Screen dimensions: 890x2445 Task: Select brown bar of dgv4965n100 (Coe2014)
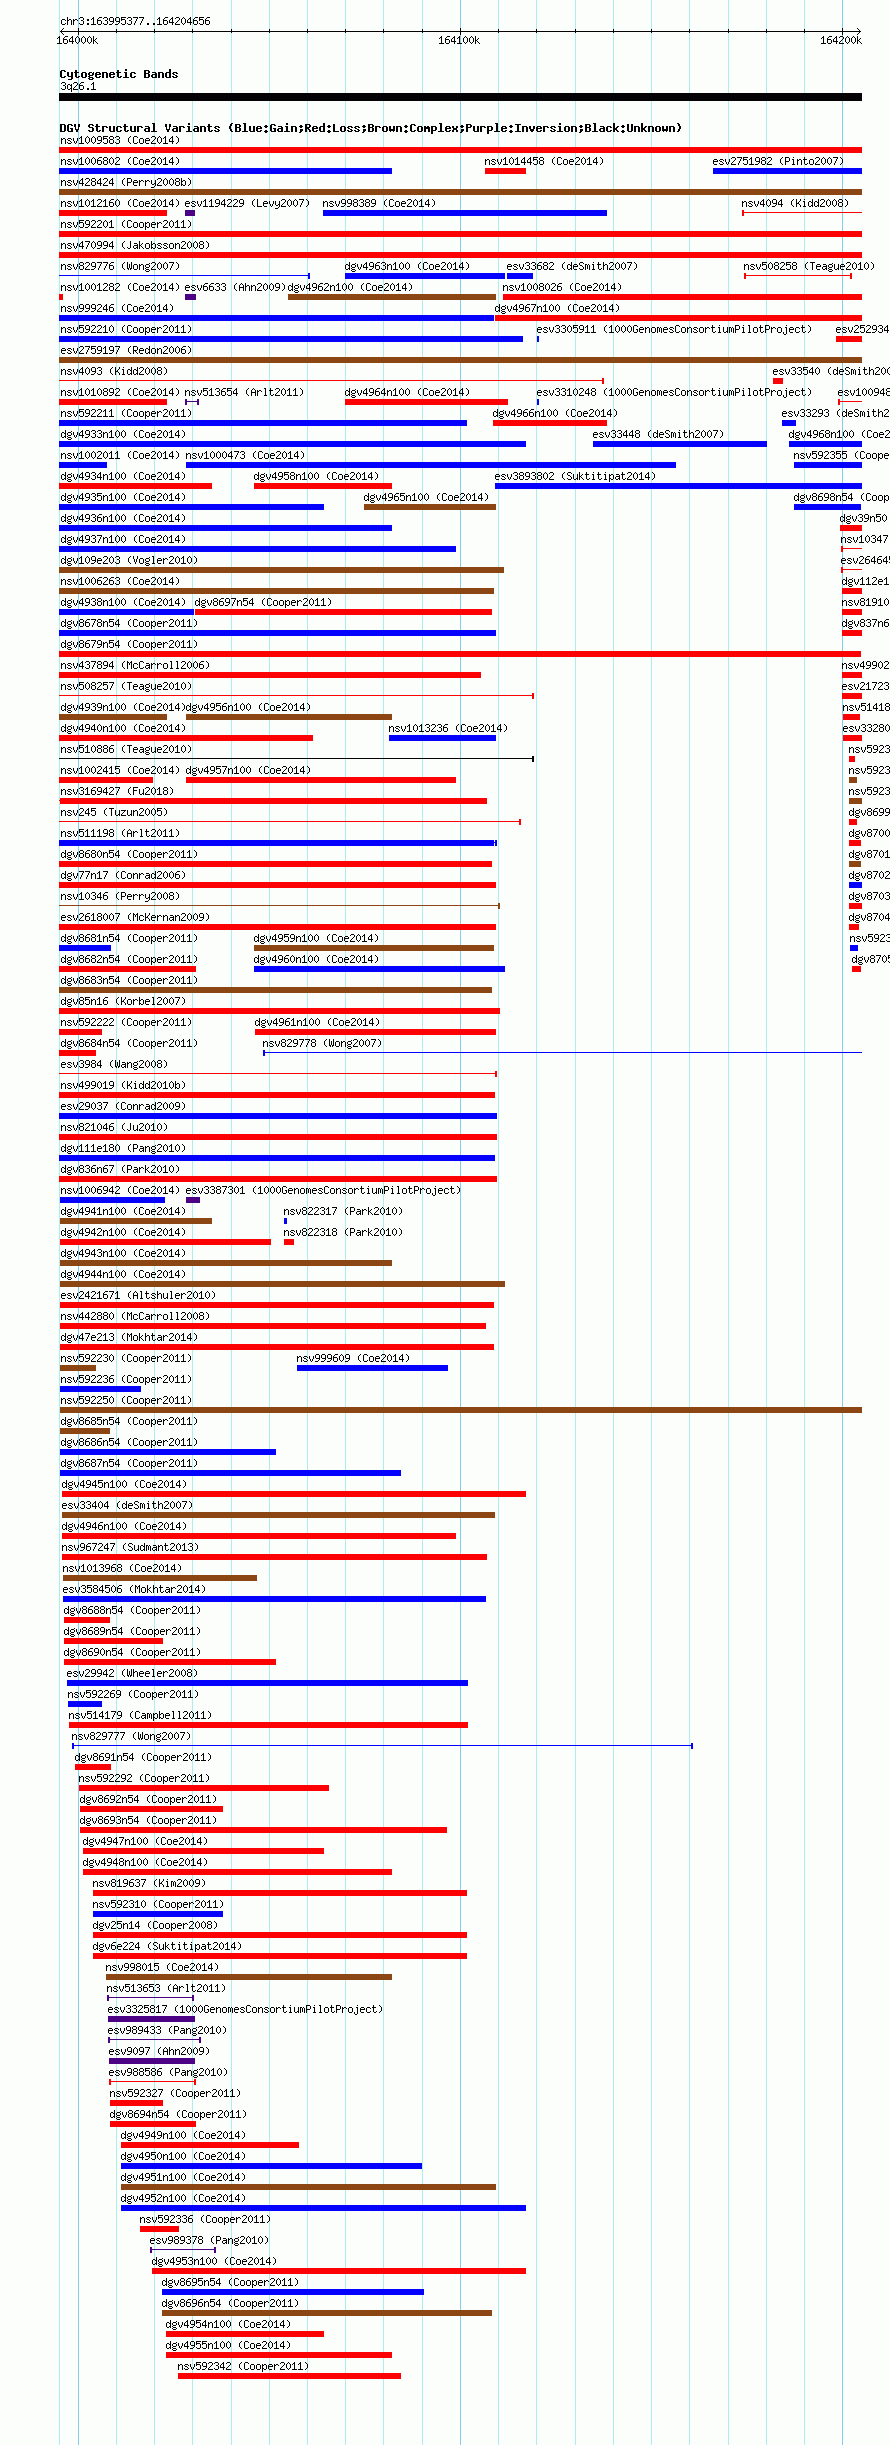pyautogui.click(x=430, y=507)
